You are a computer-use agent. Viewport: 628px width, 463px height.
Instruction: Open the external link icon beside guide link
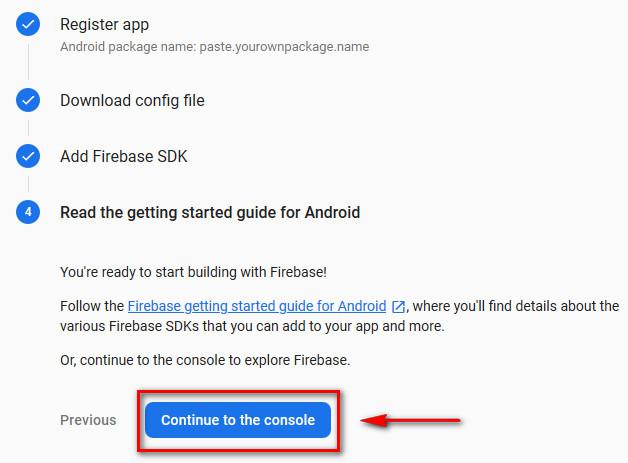(x=398, y=307)
